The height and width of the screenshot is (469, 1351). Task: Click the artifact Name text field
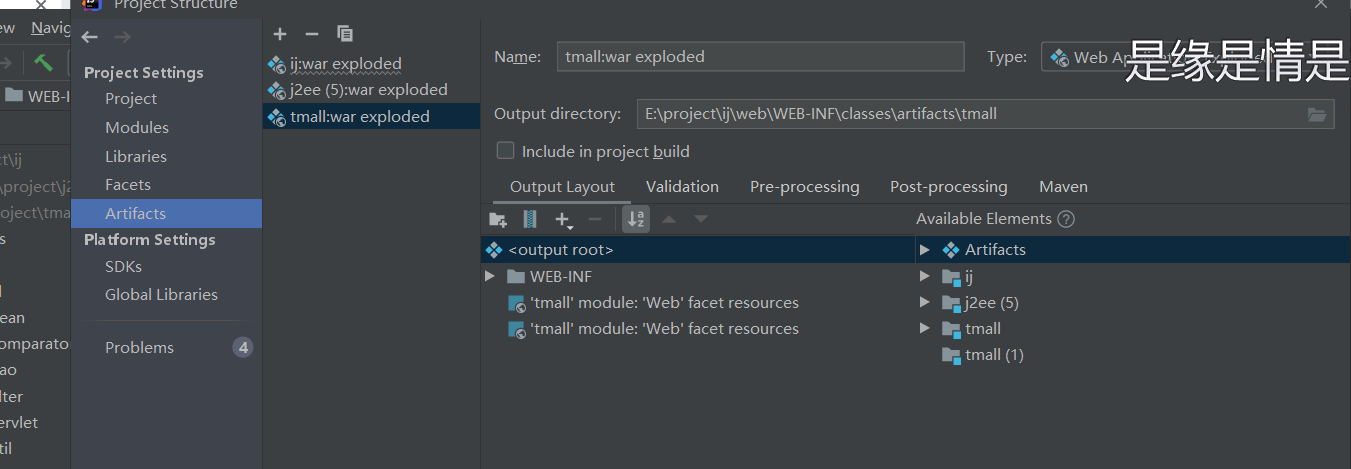760,57
